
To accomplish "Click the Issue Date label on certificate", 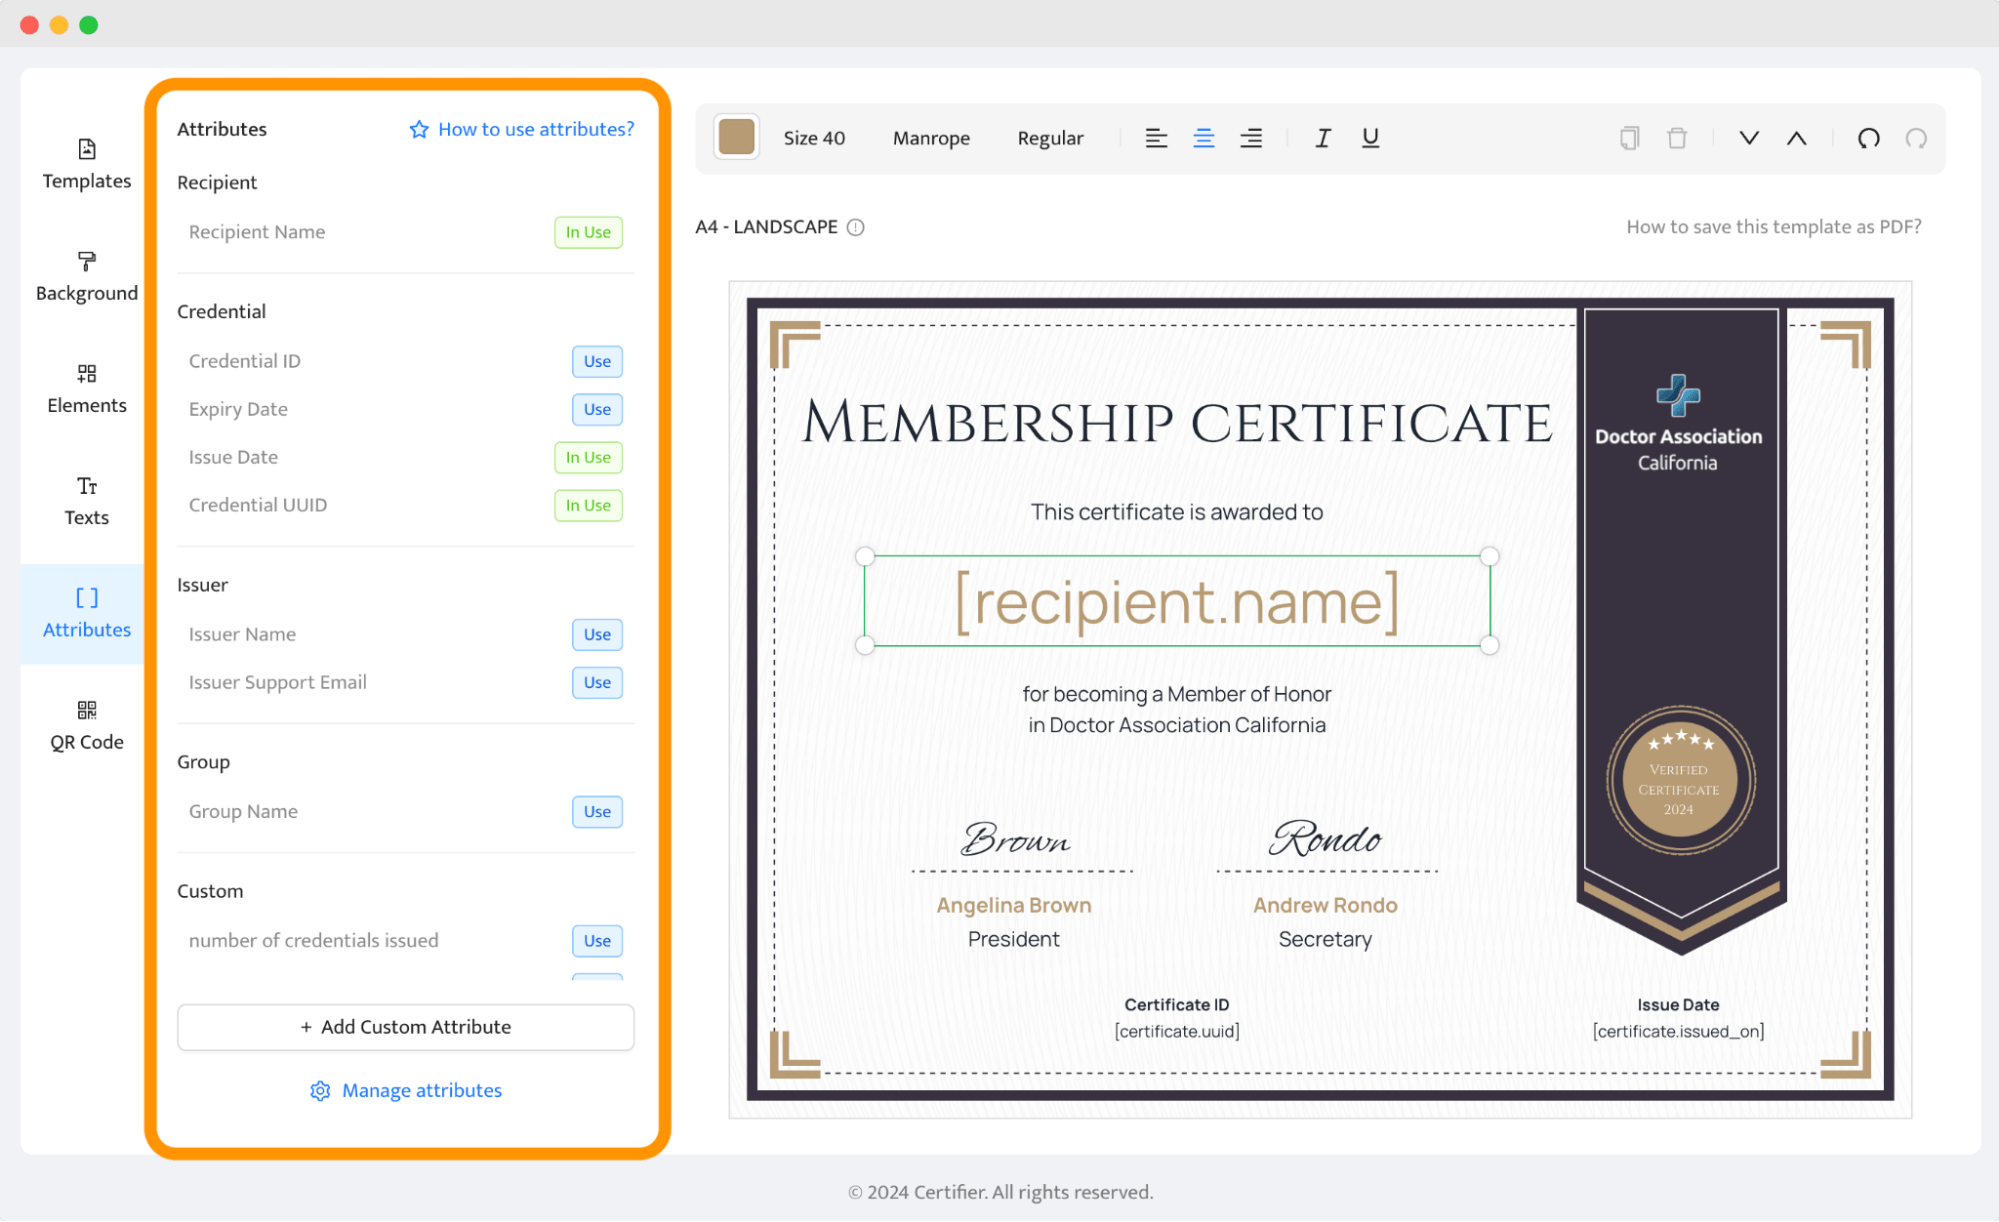I will point(1678,1005).
